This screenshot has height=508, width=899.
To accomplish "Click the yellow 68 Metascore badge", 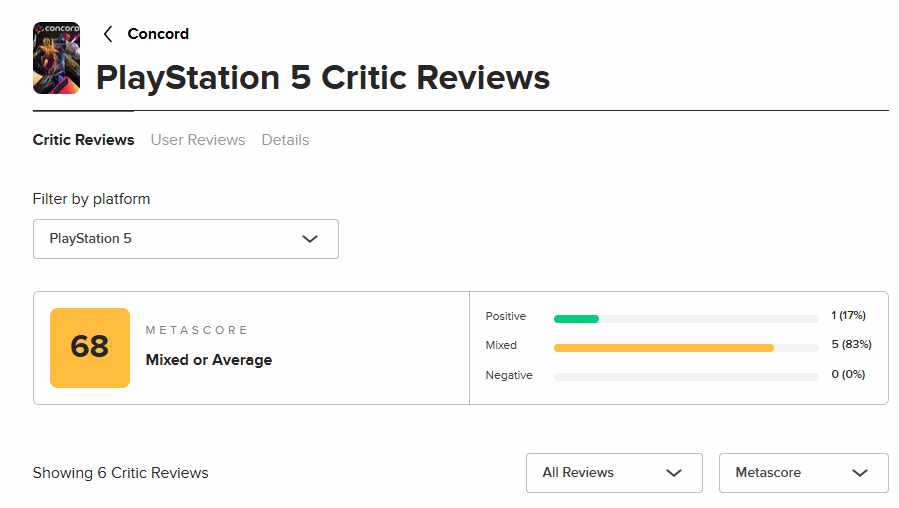I will click(90, 347).
